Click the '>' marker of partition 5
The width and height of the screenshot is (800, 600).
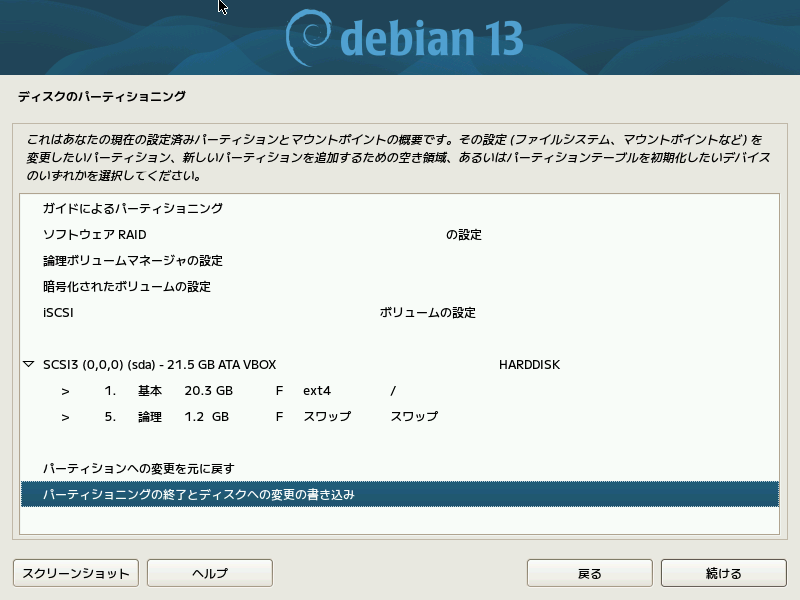[65, 417]
